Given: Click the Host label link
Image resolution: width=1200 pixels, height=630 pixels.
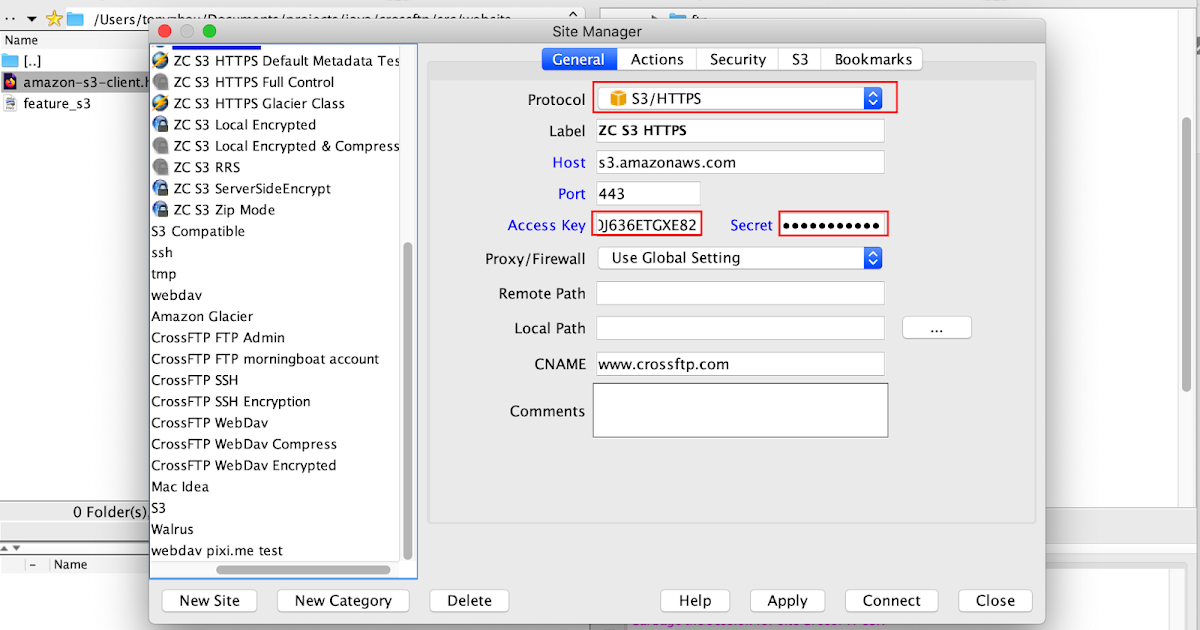Looking at the screenshot, I should tap(569, 162).
